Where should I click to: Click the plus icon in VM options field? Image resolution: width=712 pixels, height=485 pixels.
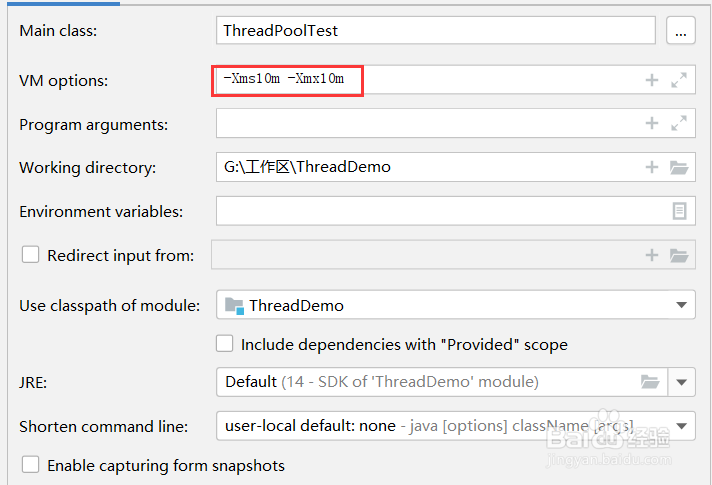pyautogui.click(x=651, y=80)
